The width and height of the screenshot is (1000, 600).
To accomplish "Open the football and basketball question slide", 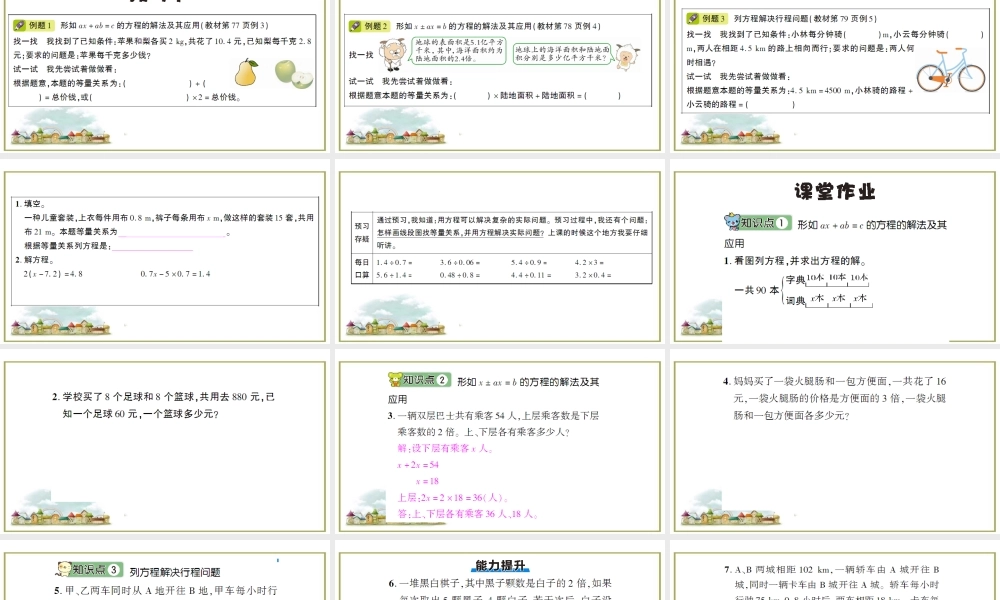I will [166, 447].
